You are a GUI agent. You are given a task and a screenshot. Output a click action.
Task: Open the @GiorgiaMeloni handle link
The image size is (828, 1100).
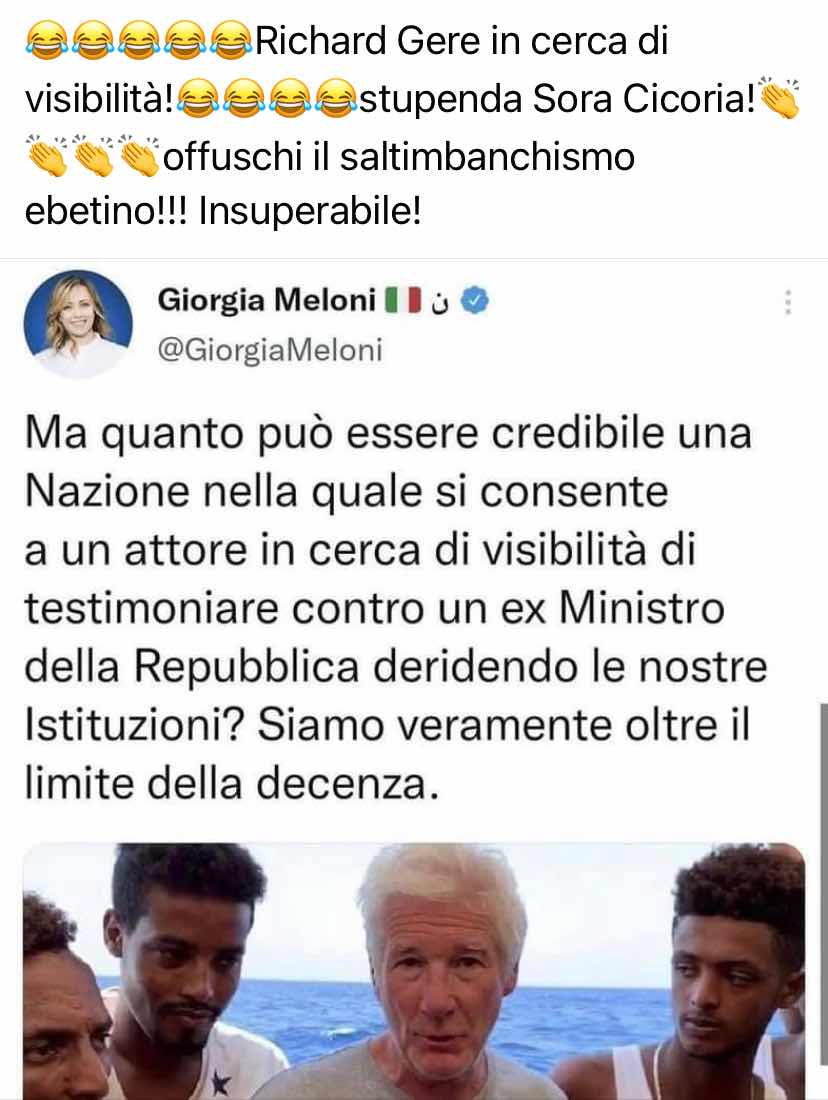(x=269, y=349)
